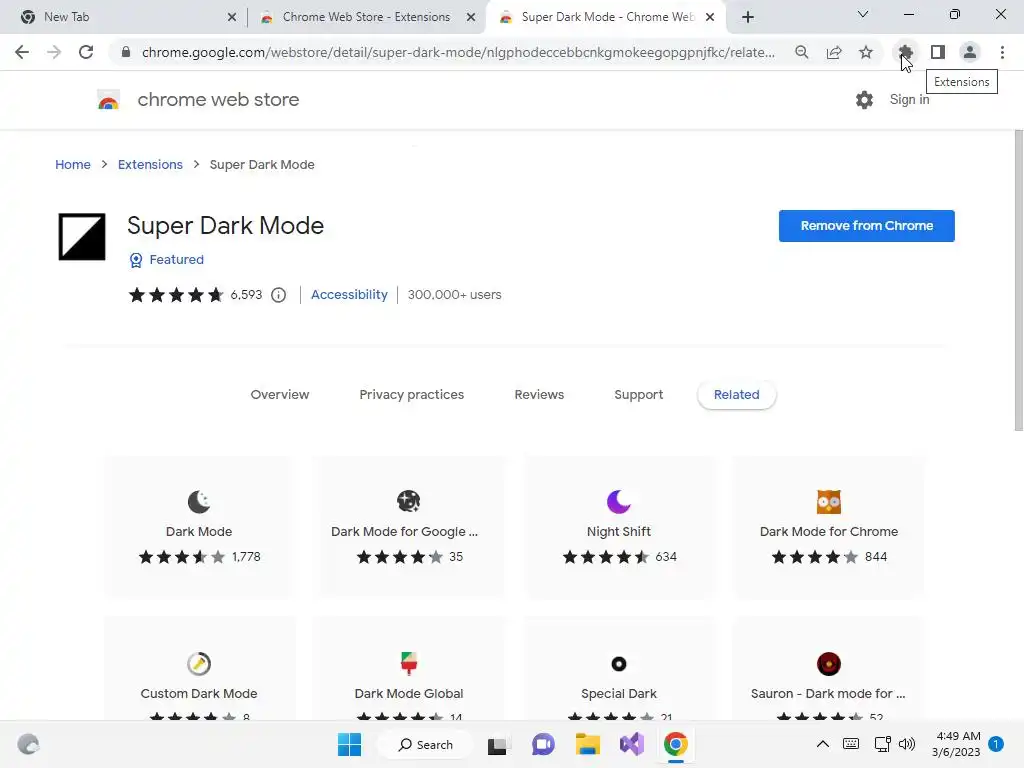The width and height of the screenshot is (1024, 768).
Task: Bookmark this page with the star icon
Action: coord(866,52)
